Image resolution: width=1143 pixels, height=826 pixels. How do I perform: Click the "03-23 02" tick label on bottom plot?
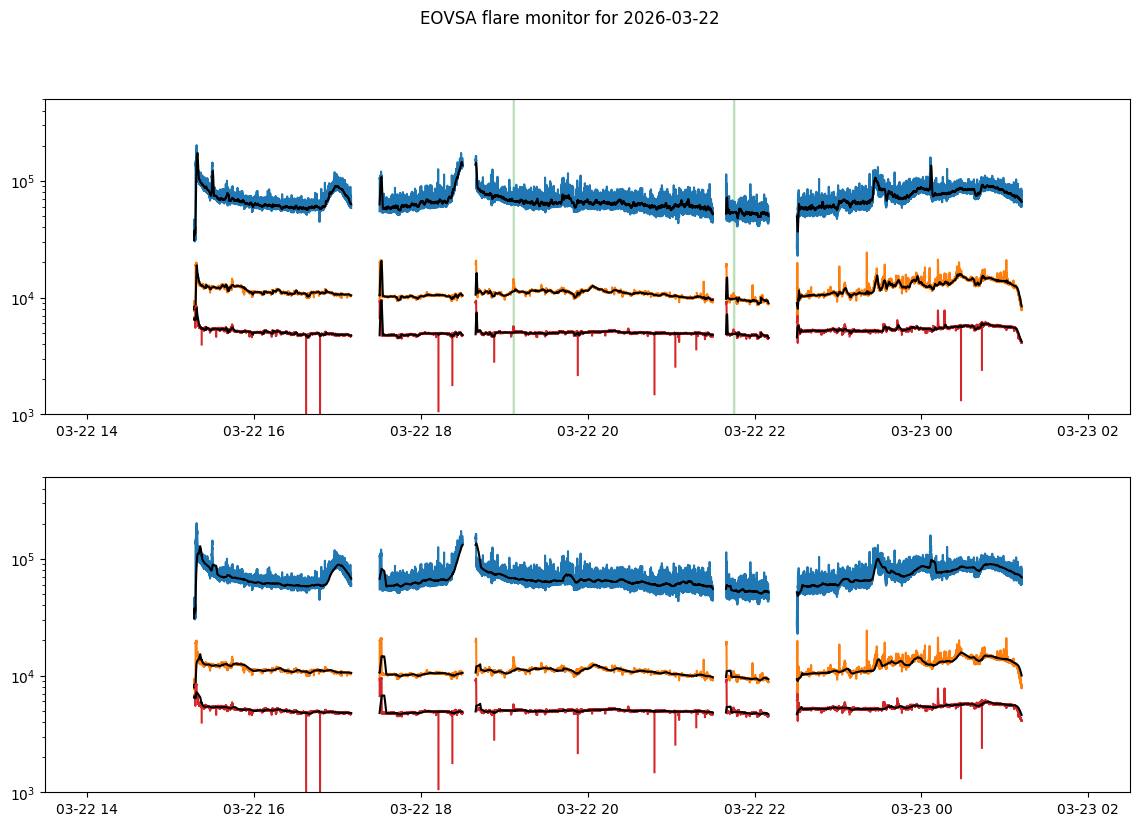pyautogui.click(x=1088, y=810)
